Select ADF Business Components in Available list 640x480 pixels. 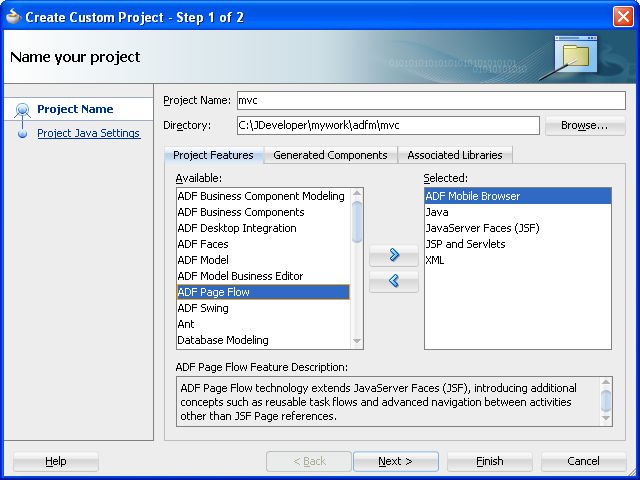[263, 212]
